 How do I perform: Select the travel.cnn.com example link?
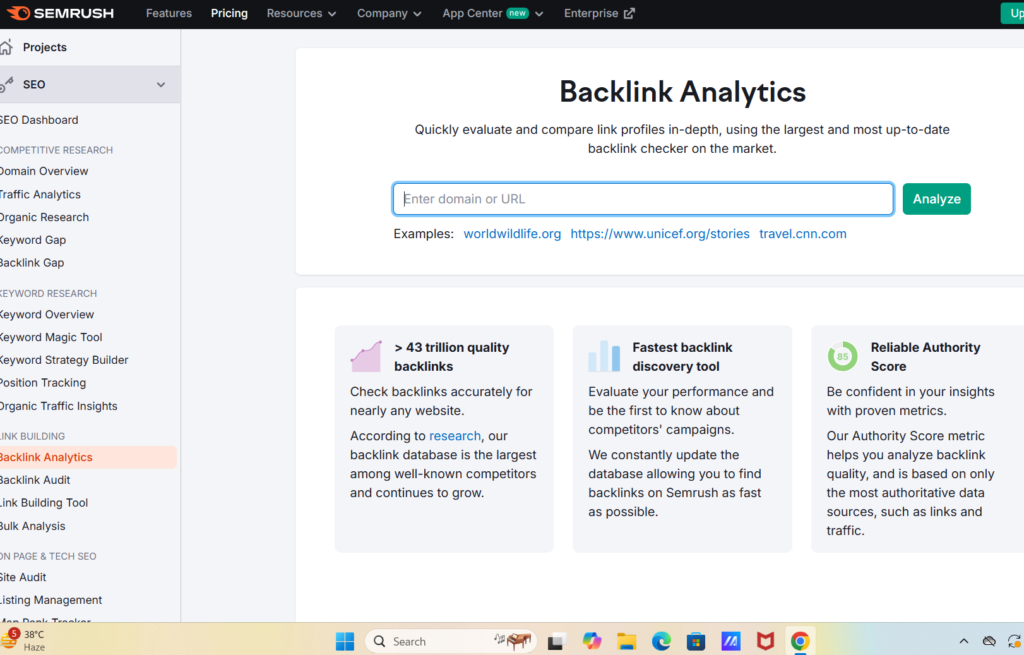pos(803,234)
